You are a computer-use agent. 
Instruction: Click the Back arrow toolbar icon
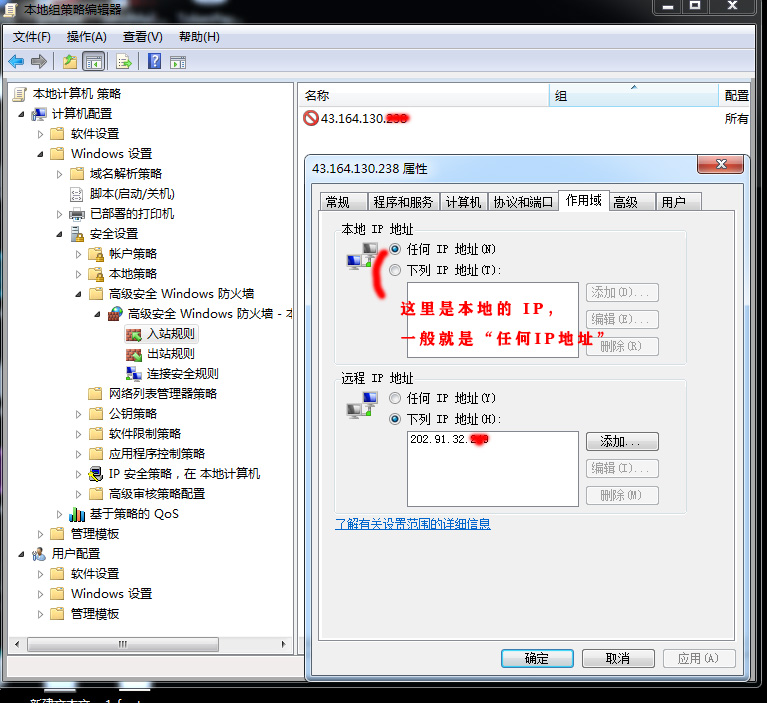click(16, 62)
